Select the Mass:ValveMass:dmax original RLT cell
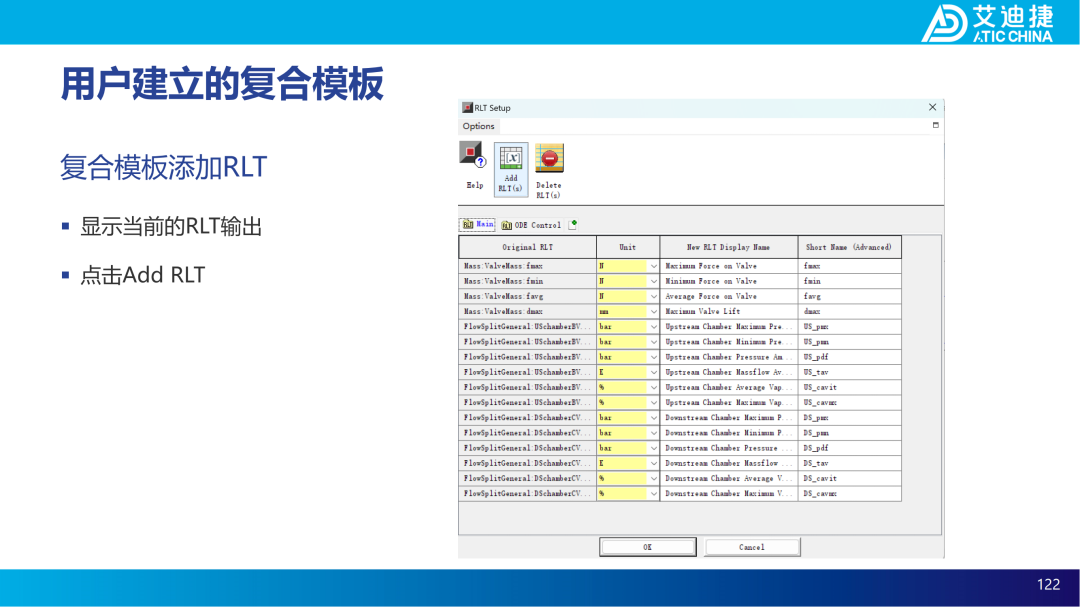Viewport: 1080px width, 607px height. [528, 311]
